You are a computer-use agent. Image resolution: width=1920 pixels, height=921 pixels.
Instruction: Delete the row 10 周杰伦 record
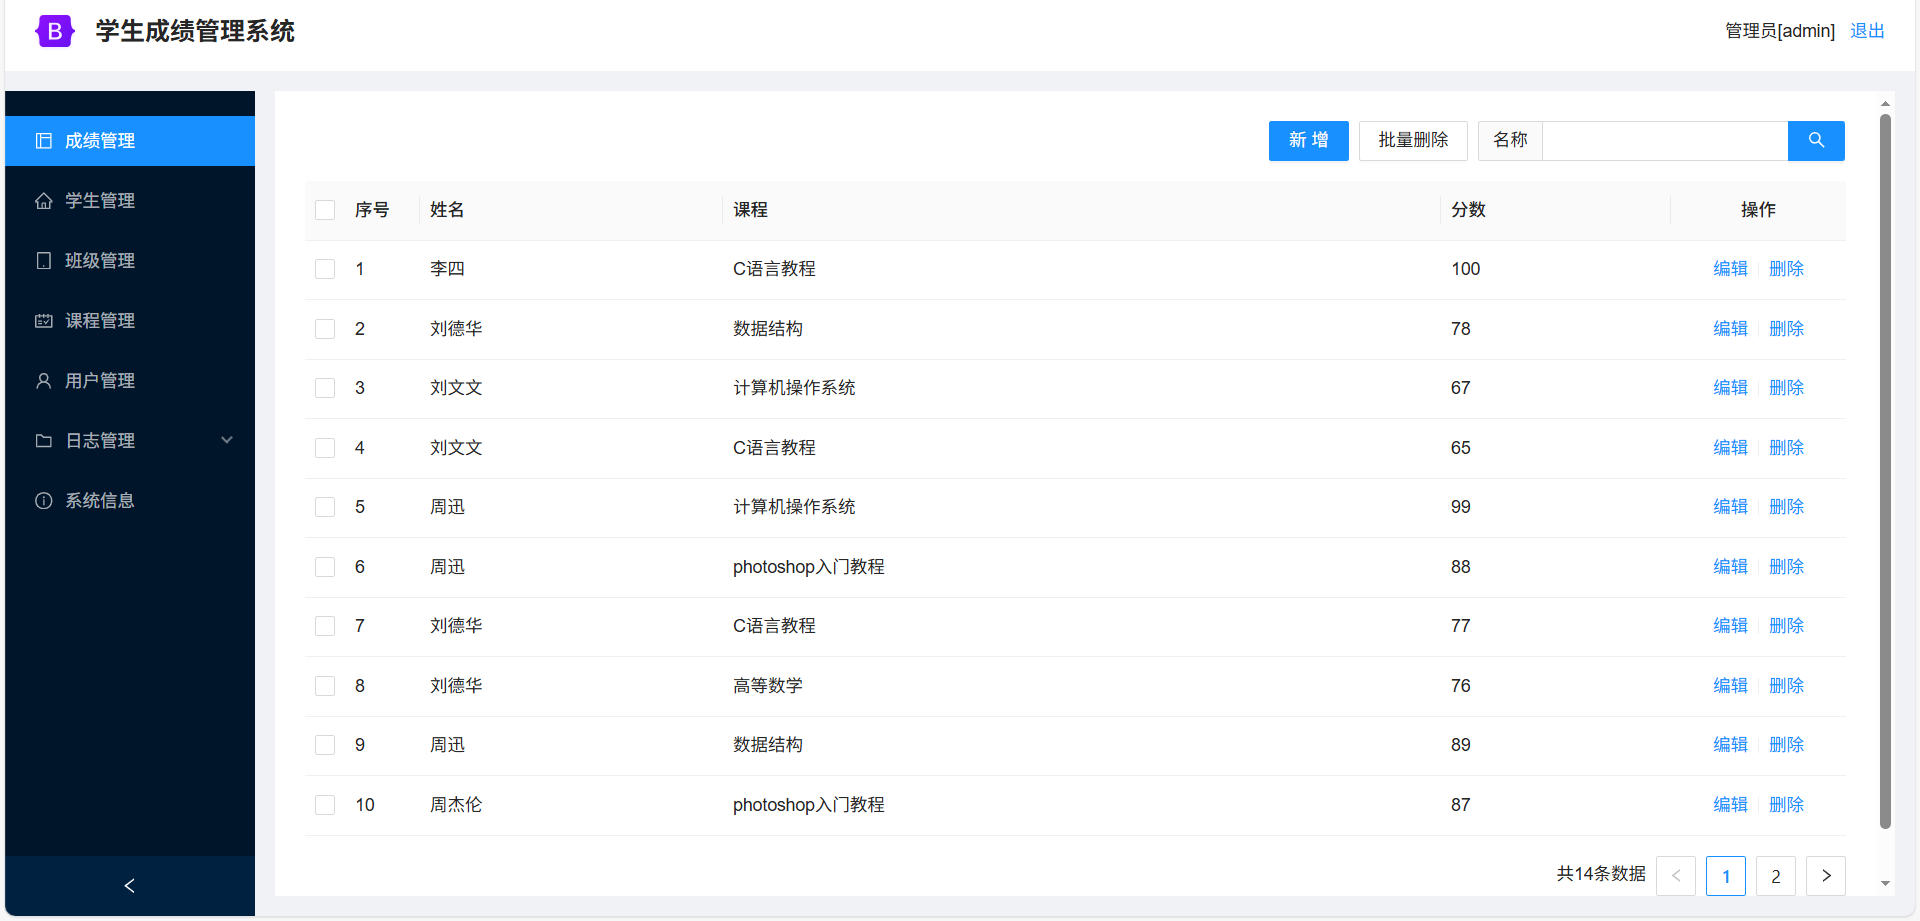click(x=1786, y=805)
